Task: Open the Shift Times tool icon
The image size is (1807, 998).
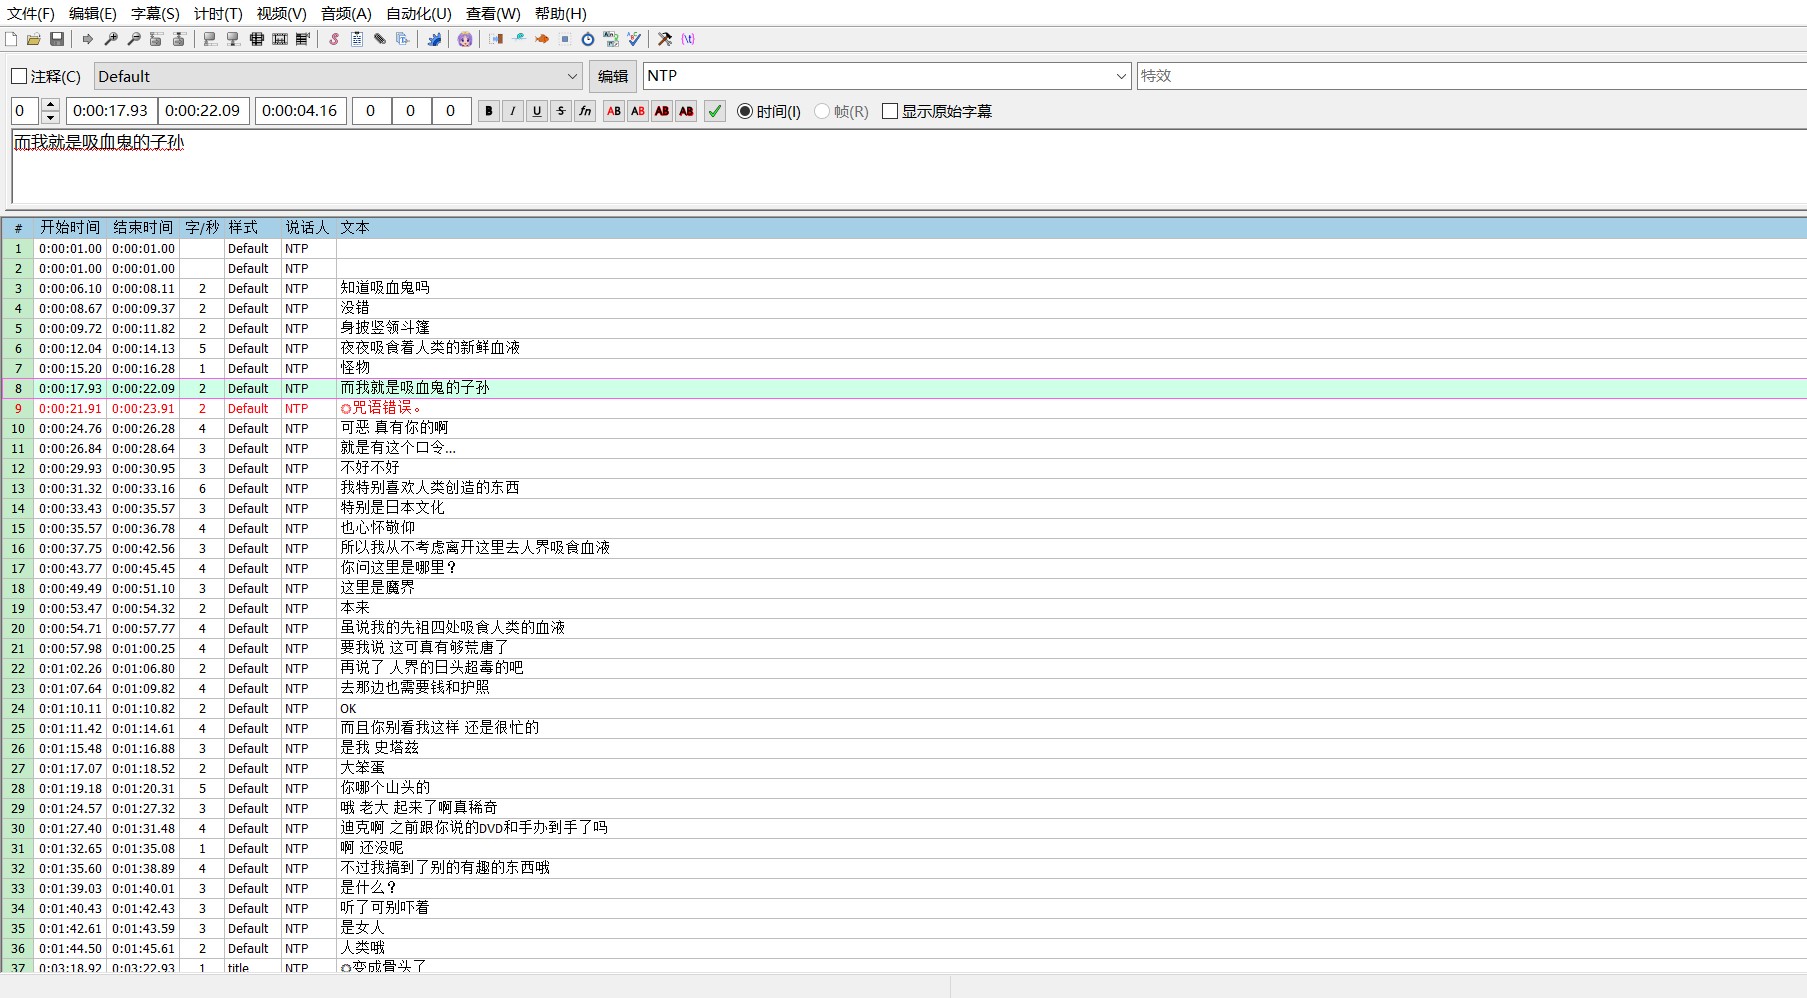Action: 496,39
